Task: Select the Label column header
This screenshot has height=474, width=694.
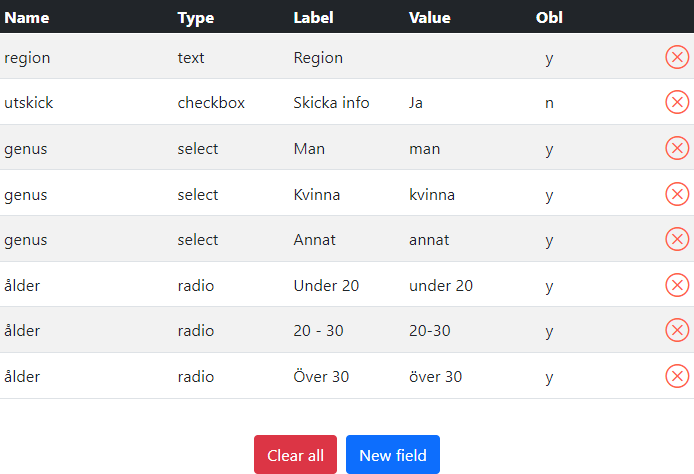Action: point(313,17)
